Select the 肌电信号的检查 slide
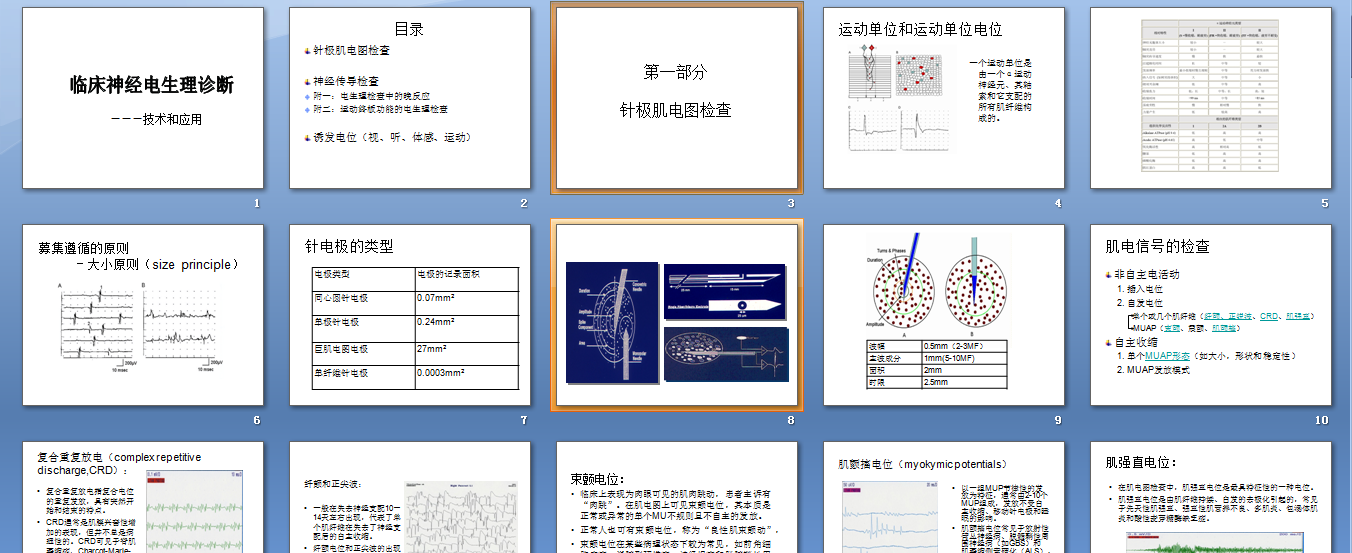This screenshot has width=1352, height=553. pyautogui.click(x=1210, y=314)
